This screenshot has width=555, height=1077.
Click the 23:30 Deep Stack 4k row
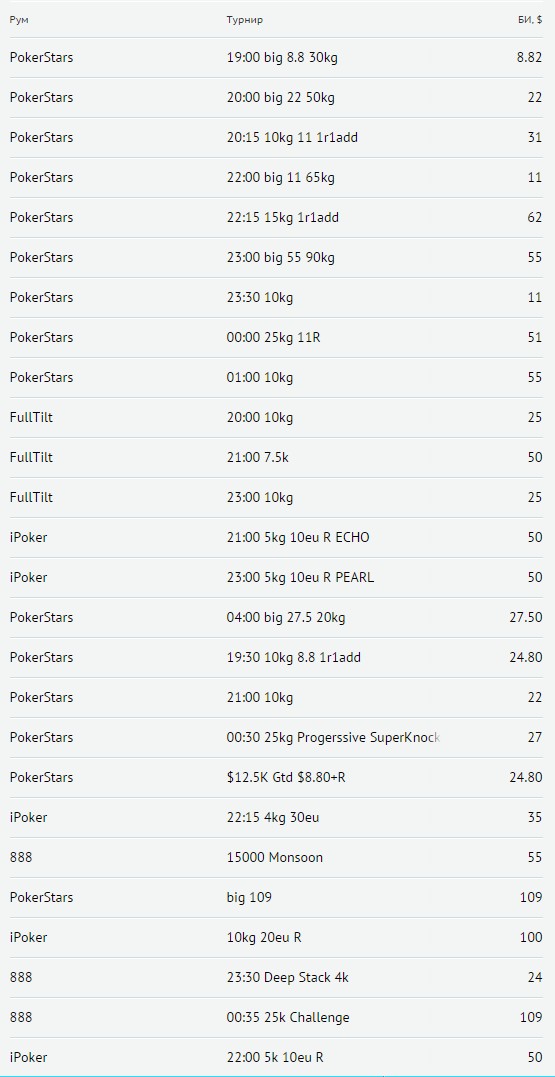[x=278, y=977]
